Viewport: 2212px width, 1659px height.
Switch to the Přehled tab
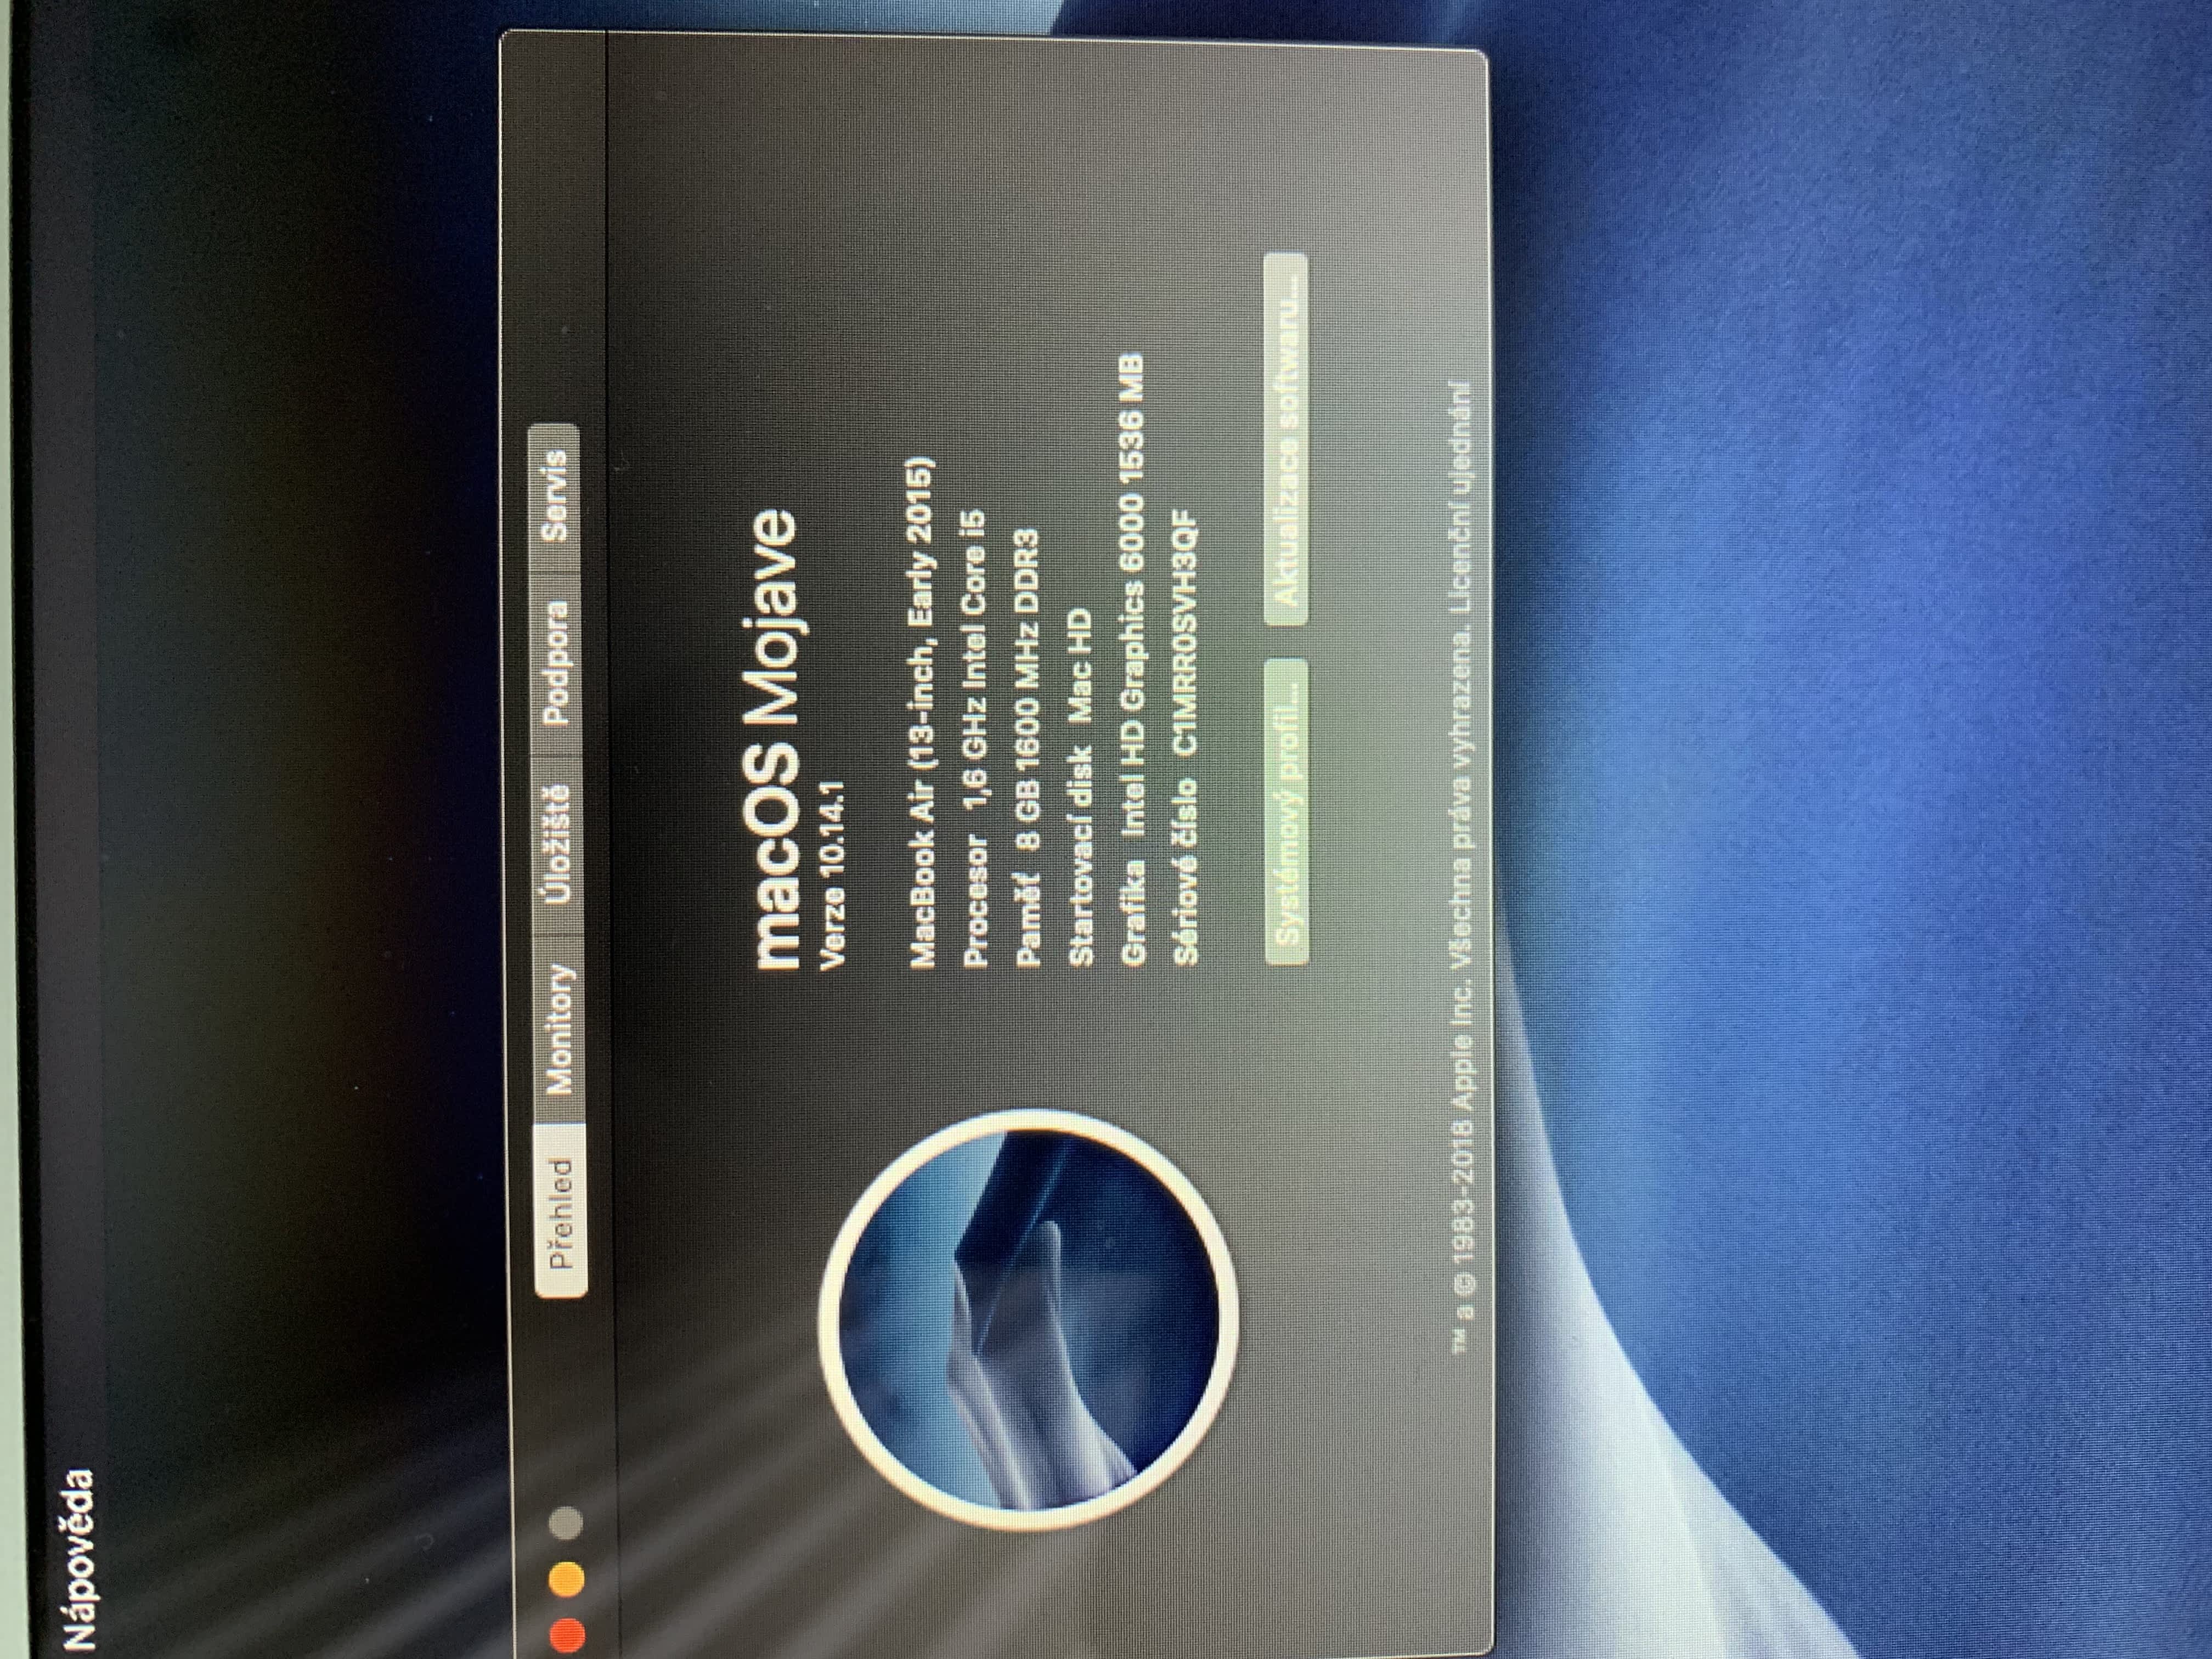point(561,1211)
